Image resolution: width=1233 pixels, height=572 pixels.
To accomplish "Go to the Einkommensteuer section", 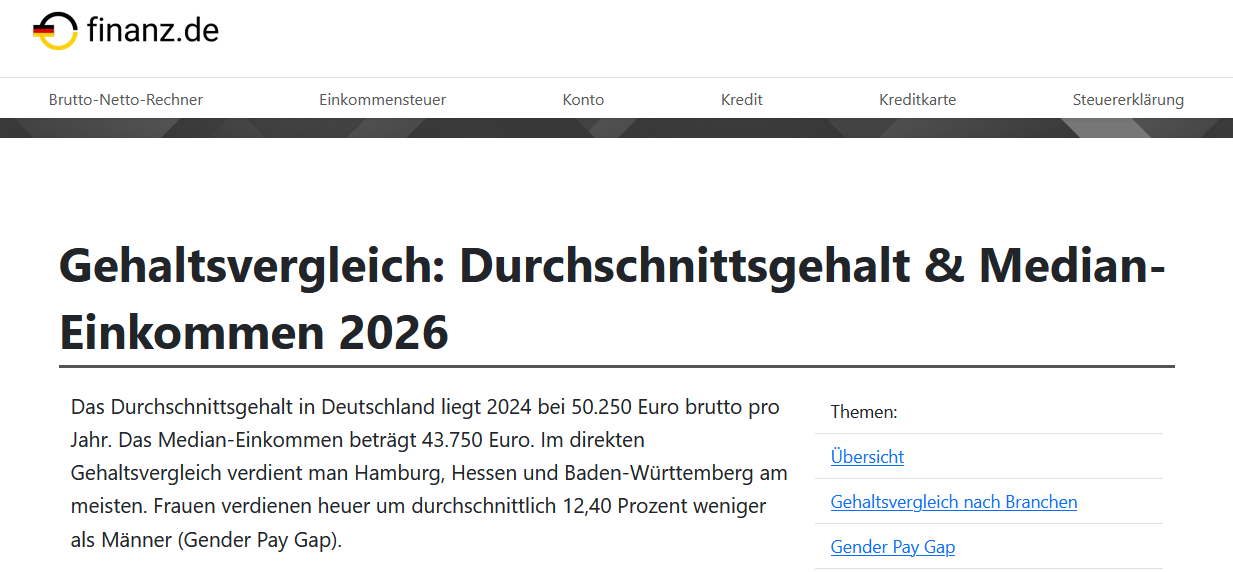I will (383, 99).
